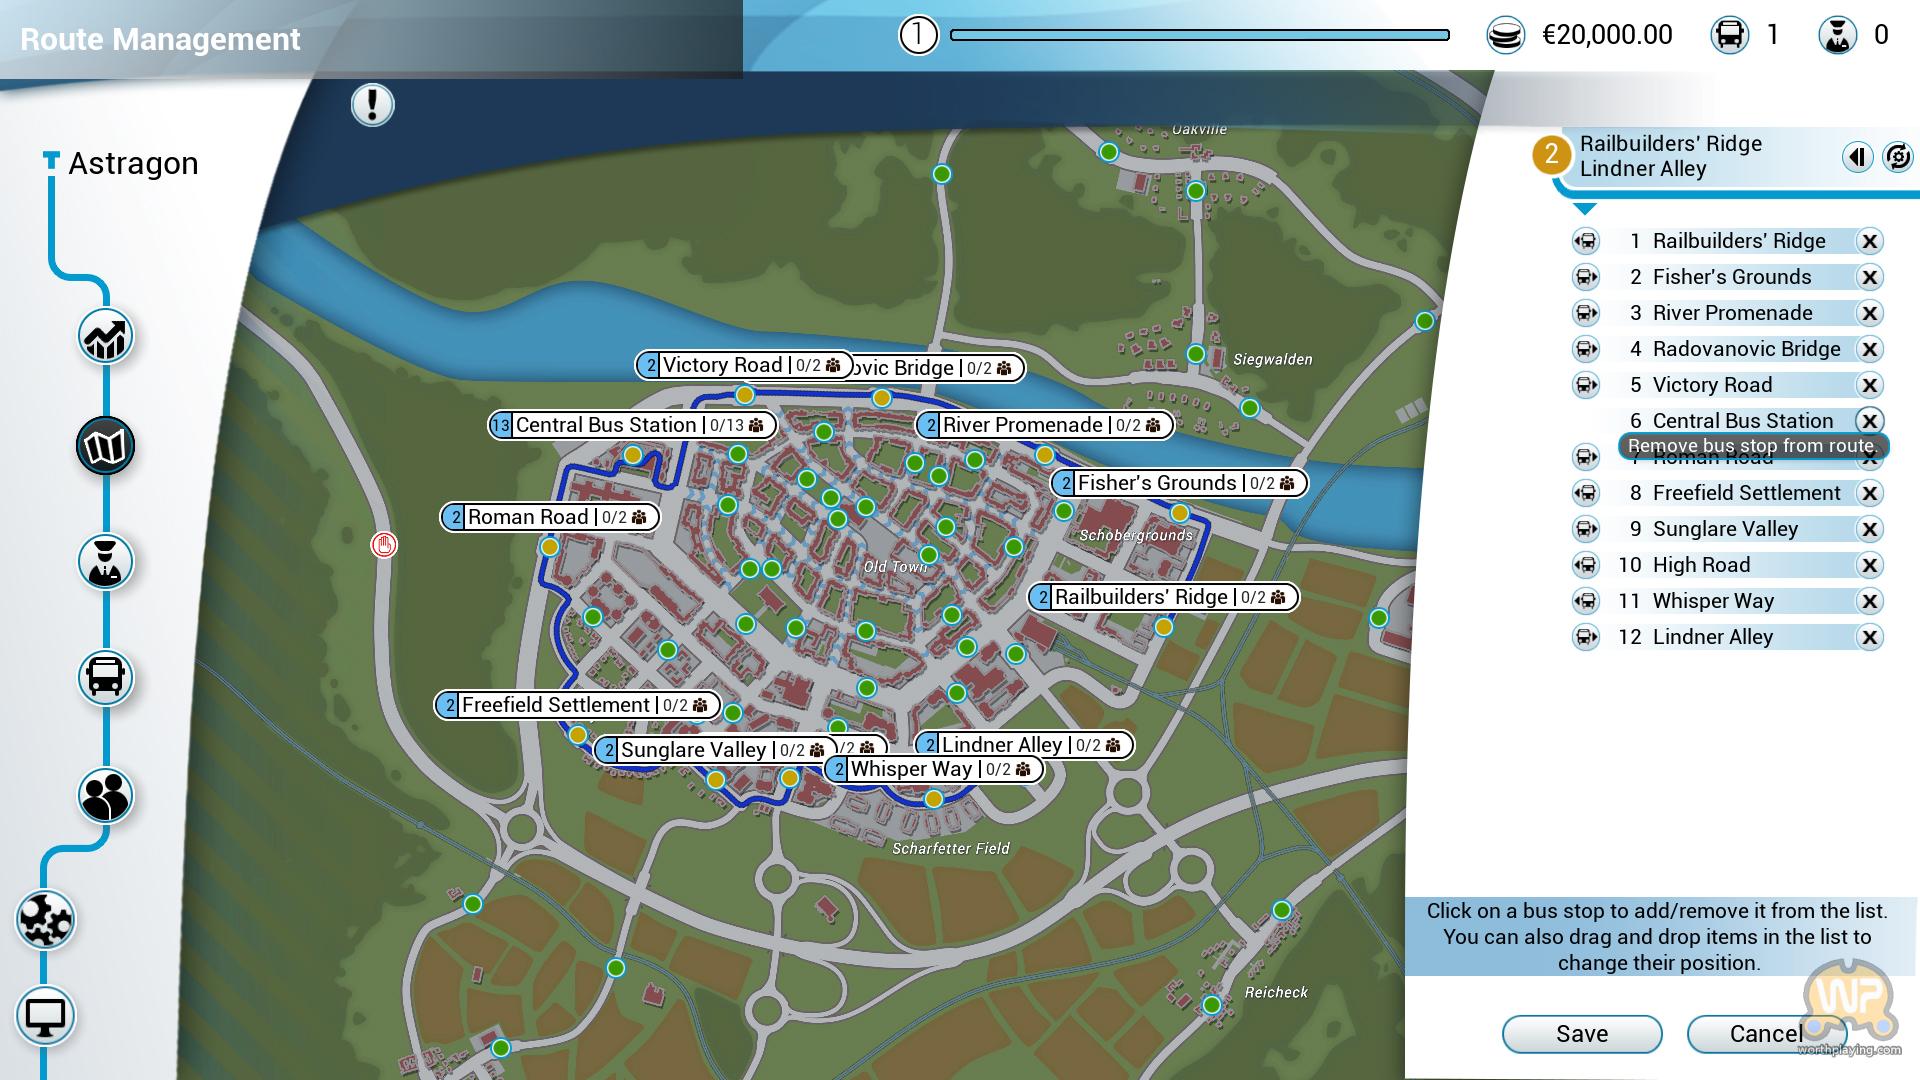
Task: Click the exclamation alert icon
Action: coord(372,105)
